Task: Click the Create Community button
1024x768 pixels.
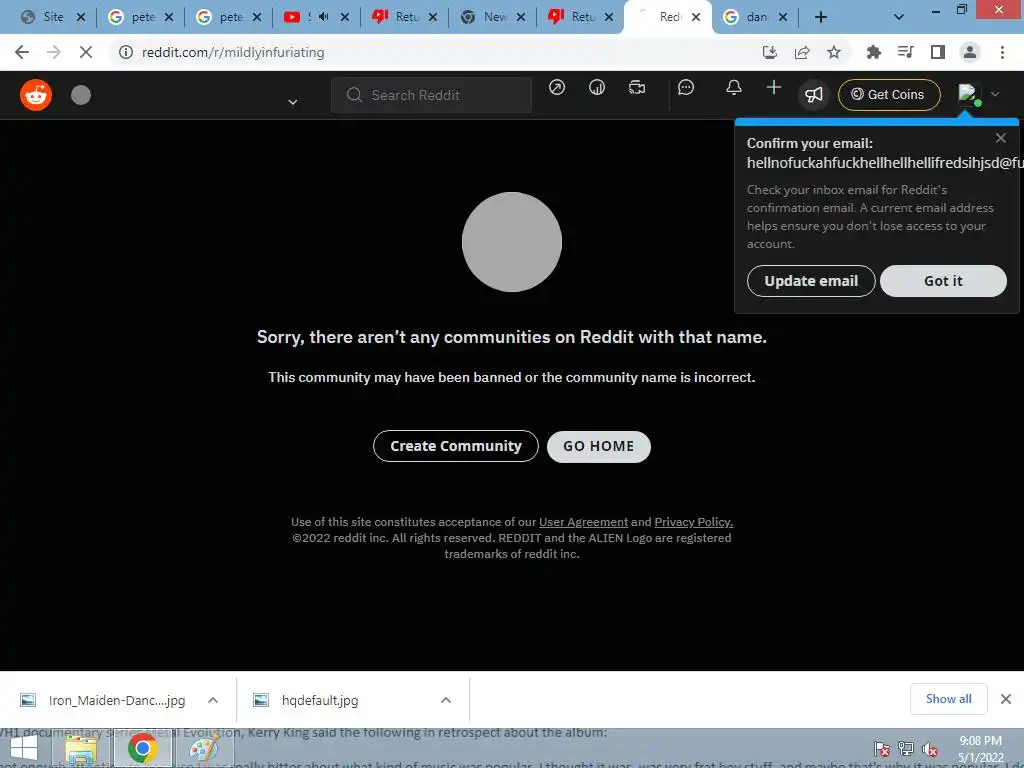Action: tap(456, 446)
